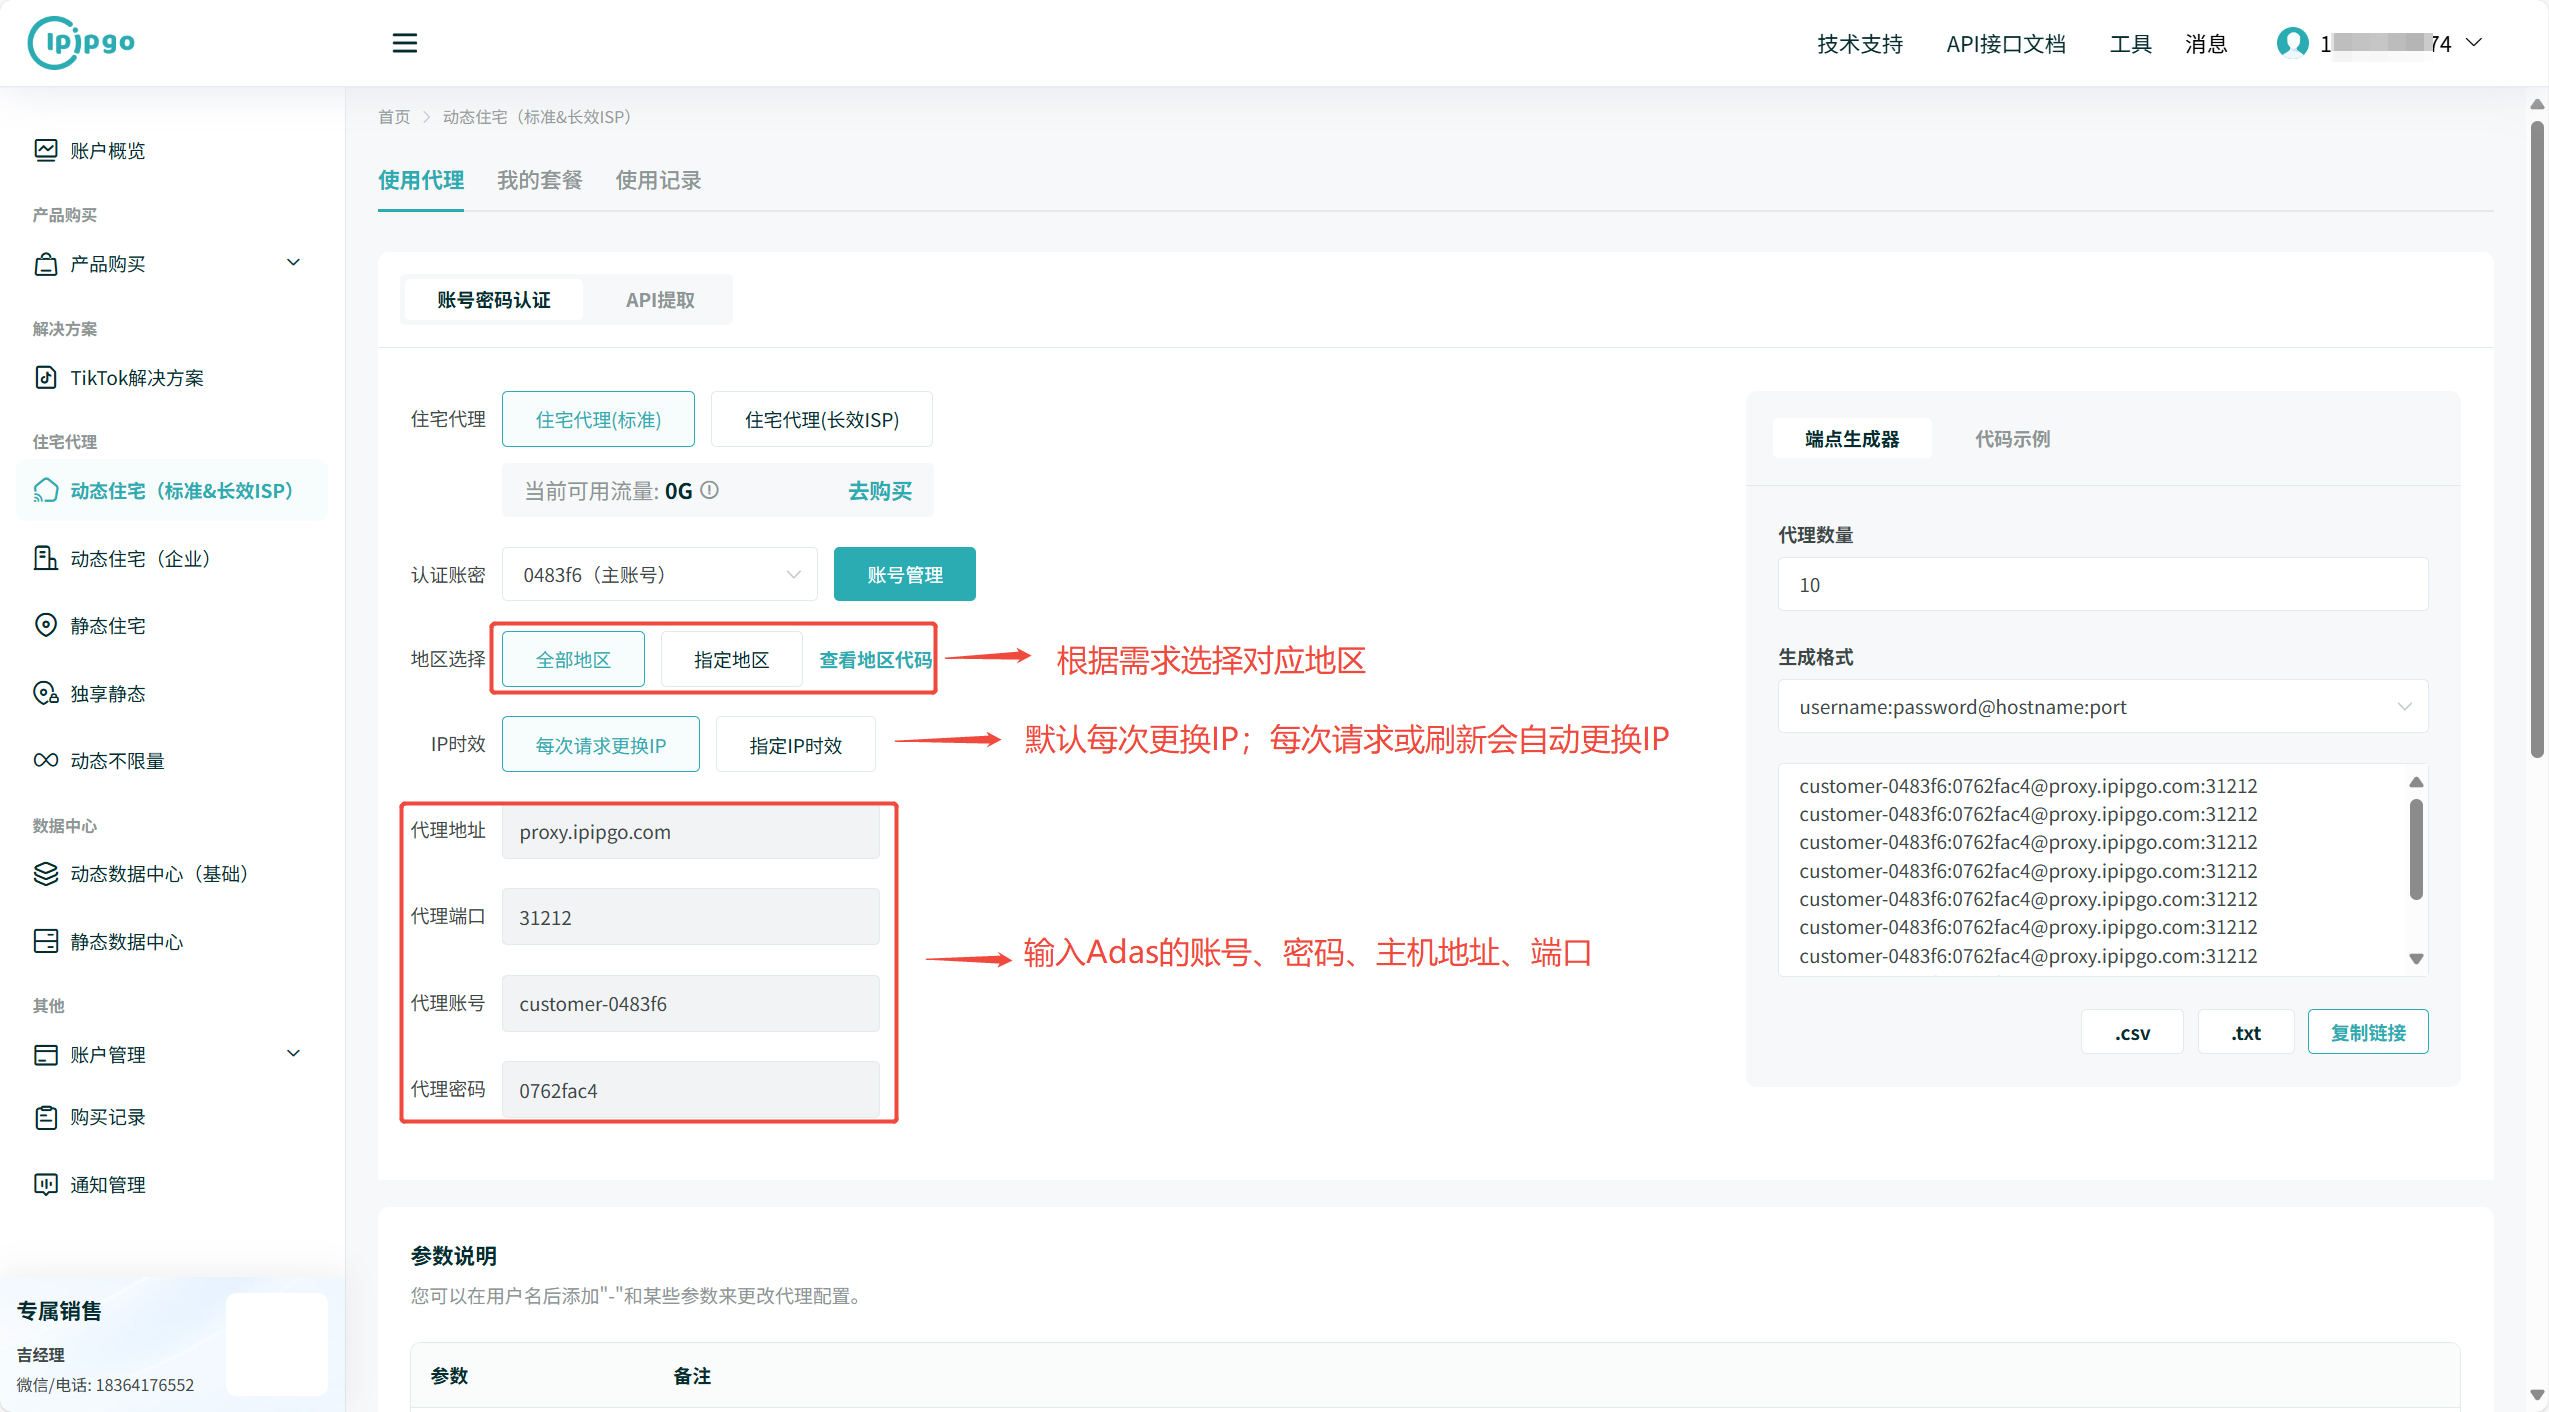
Task: Open 技术支持 in top navigation
Action: click(x=1860, y=43)
